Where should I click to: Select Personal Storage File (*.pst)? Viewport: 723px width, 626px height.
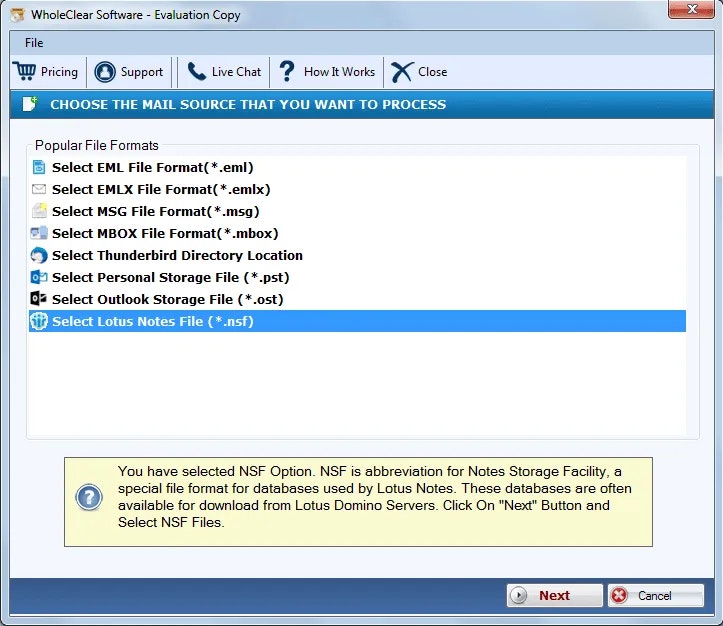pos(357,278)
